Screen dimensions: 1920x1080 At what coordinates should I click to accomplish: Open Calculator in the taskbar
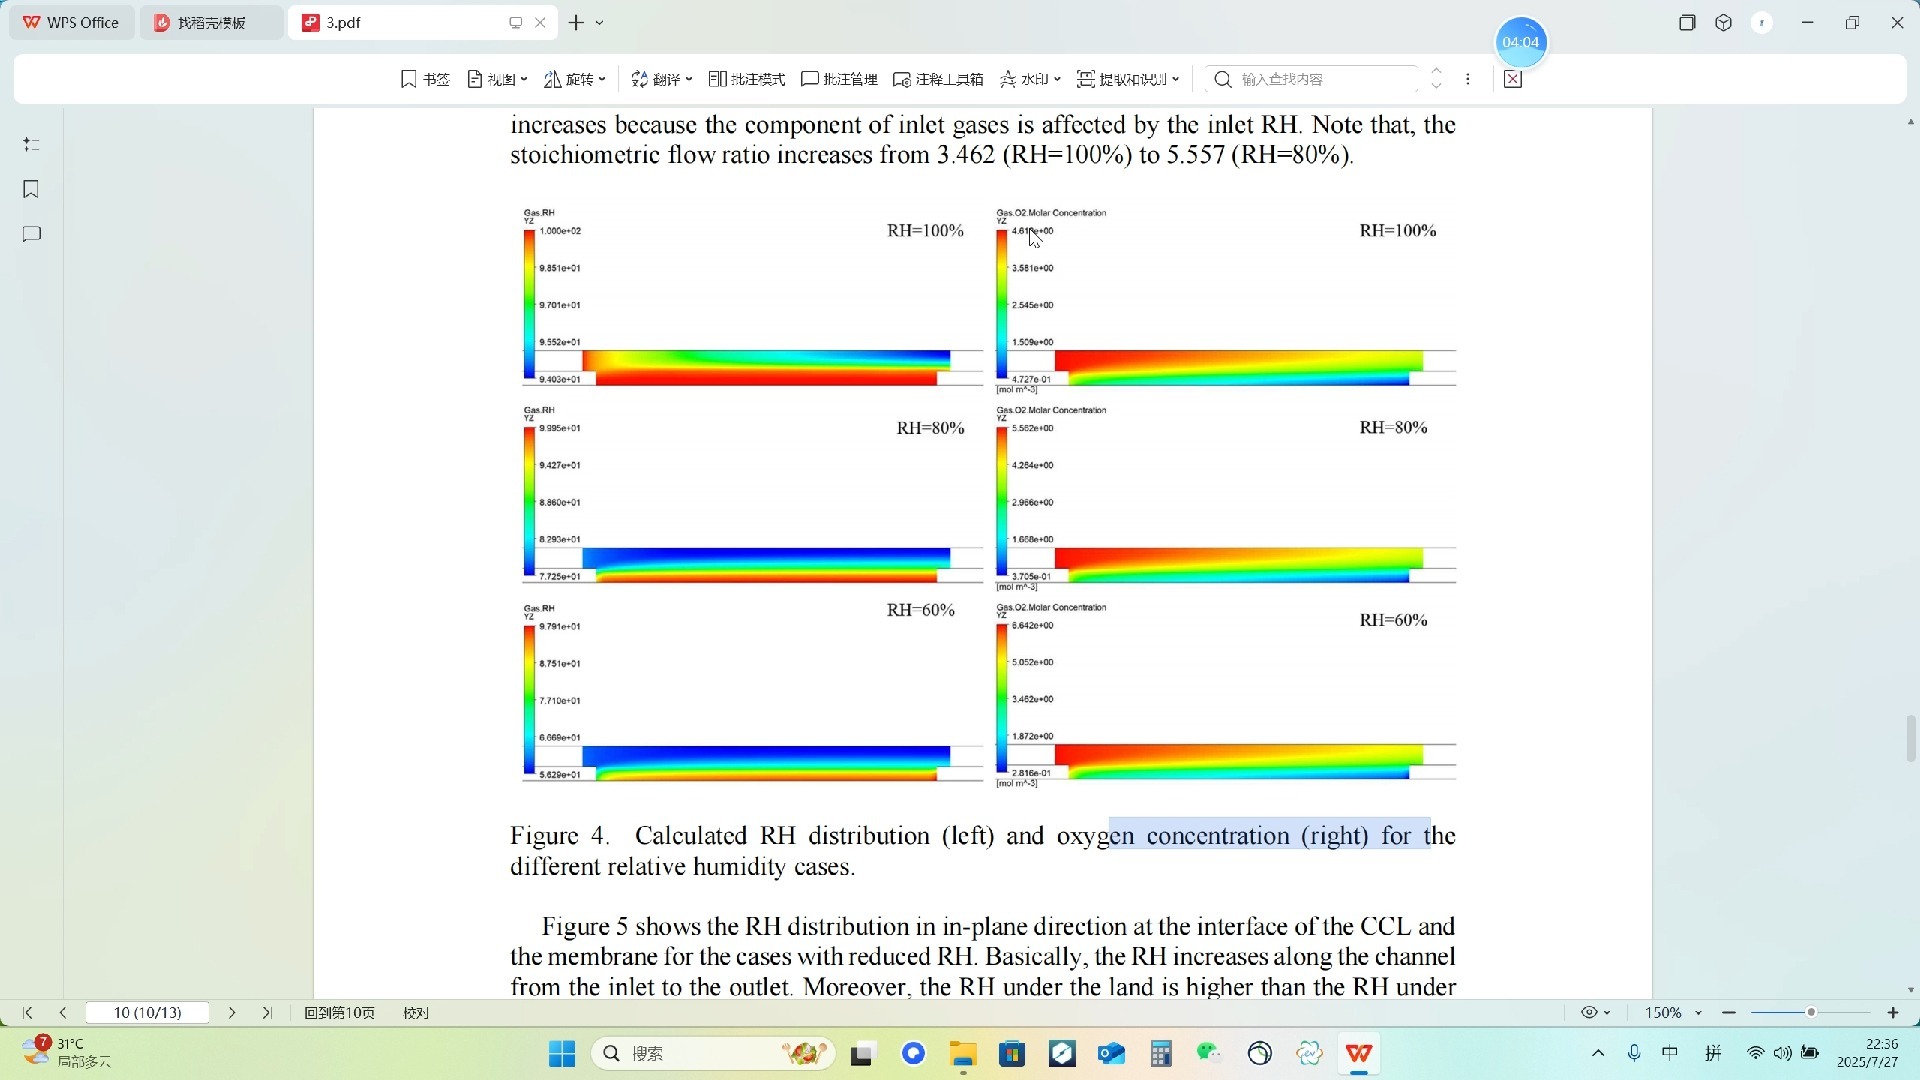point(1161,1054)
